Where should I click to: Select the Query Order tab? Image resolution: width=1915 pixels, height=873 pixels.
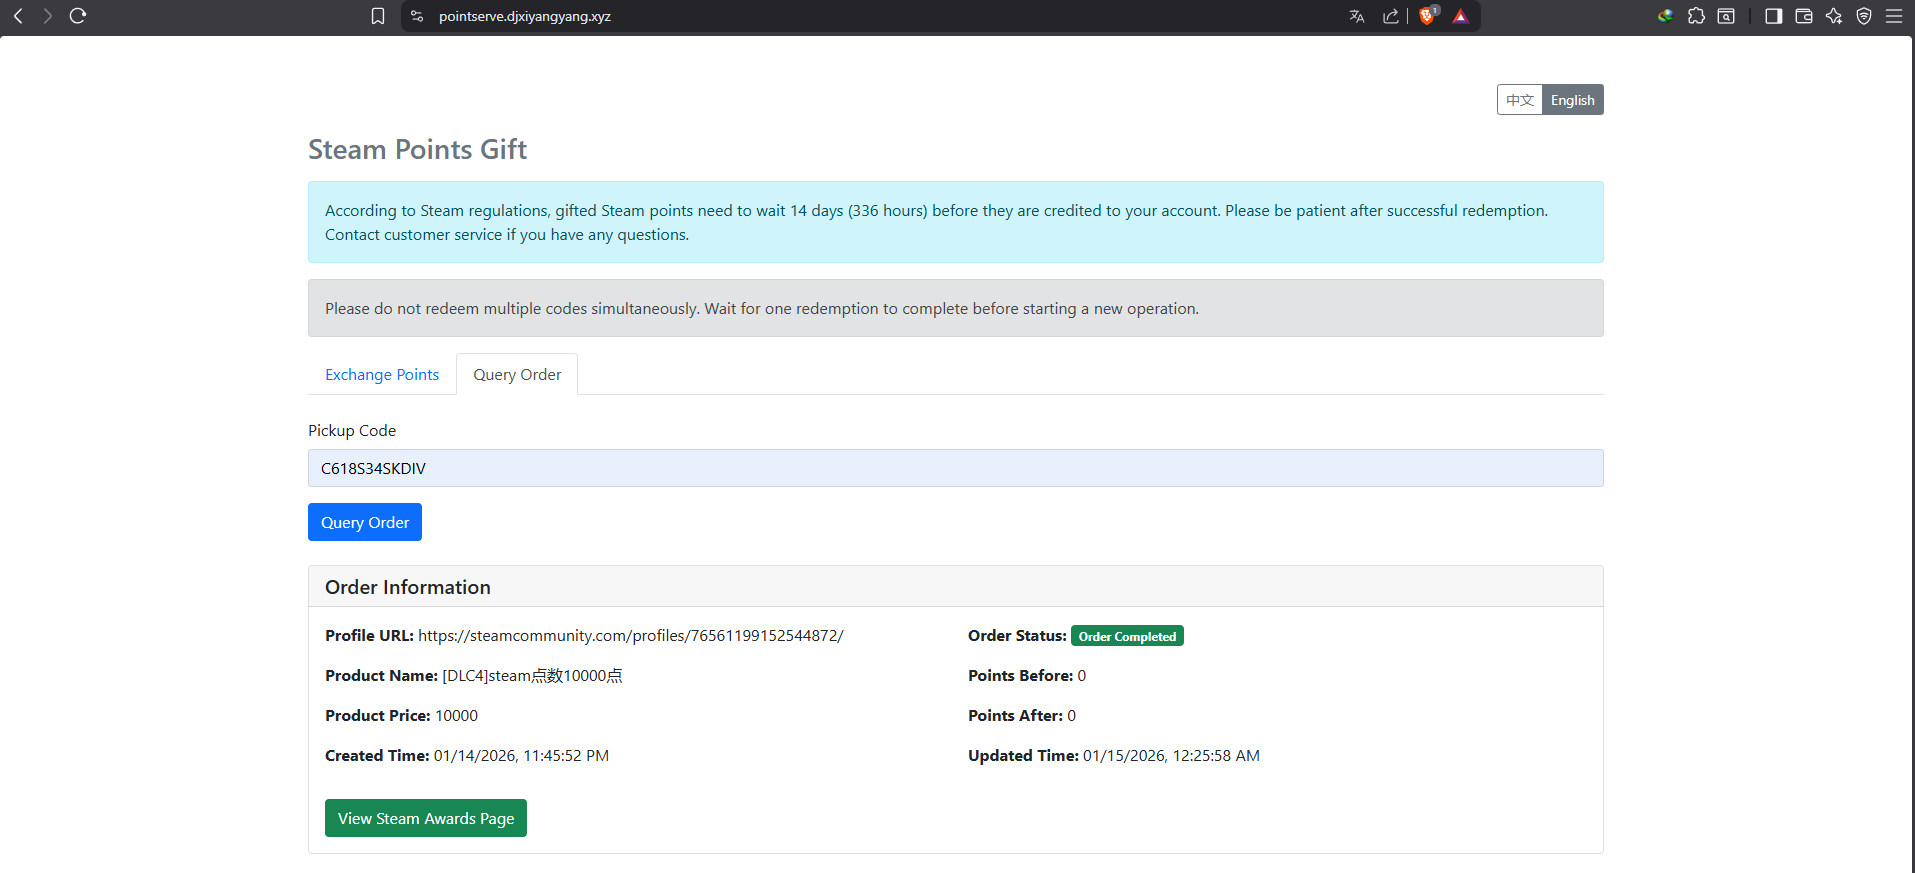coord(517,374)
